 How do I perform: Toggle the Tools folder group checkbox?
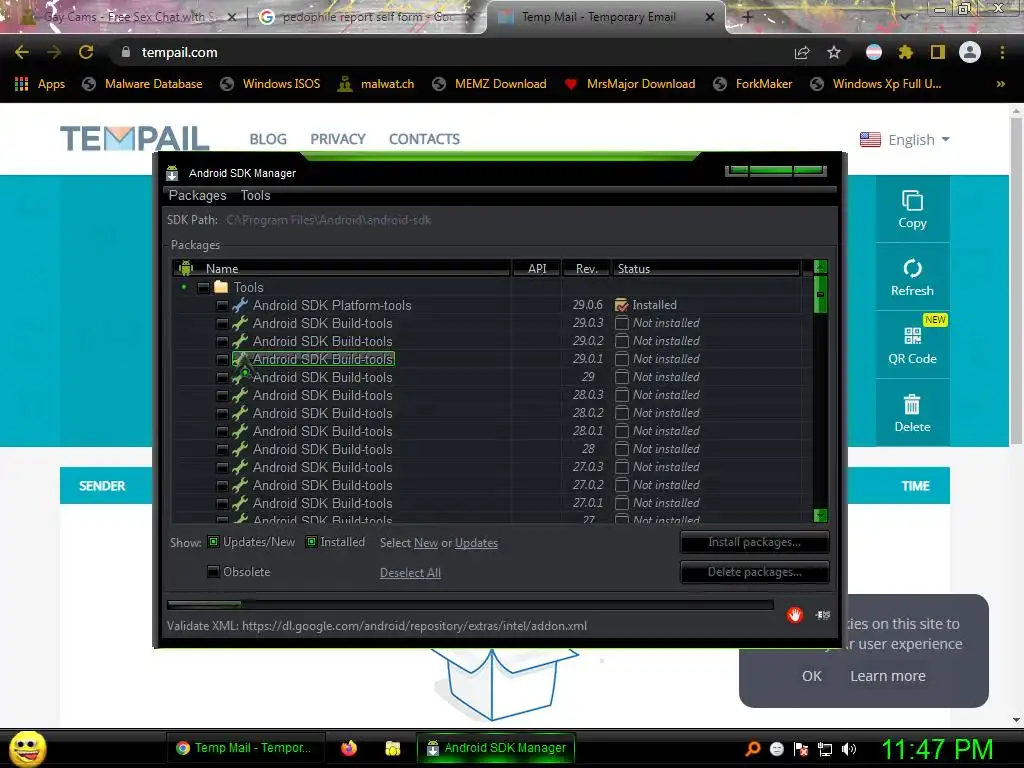[204, 287]
